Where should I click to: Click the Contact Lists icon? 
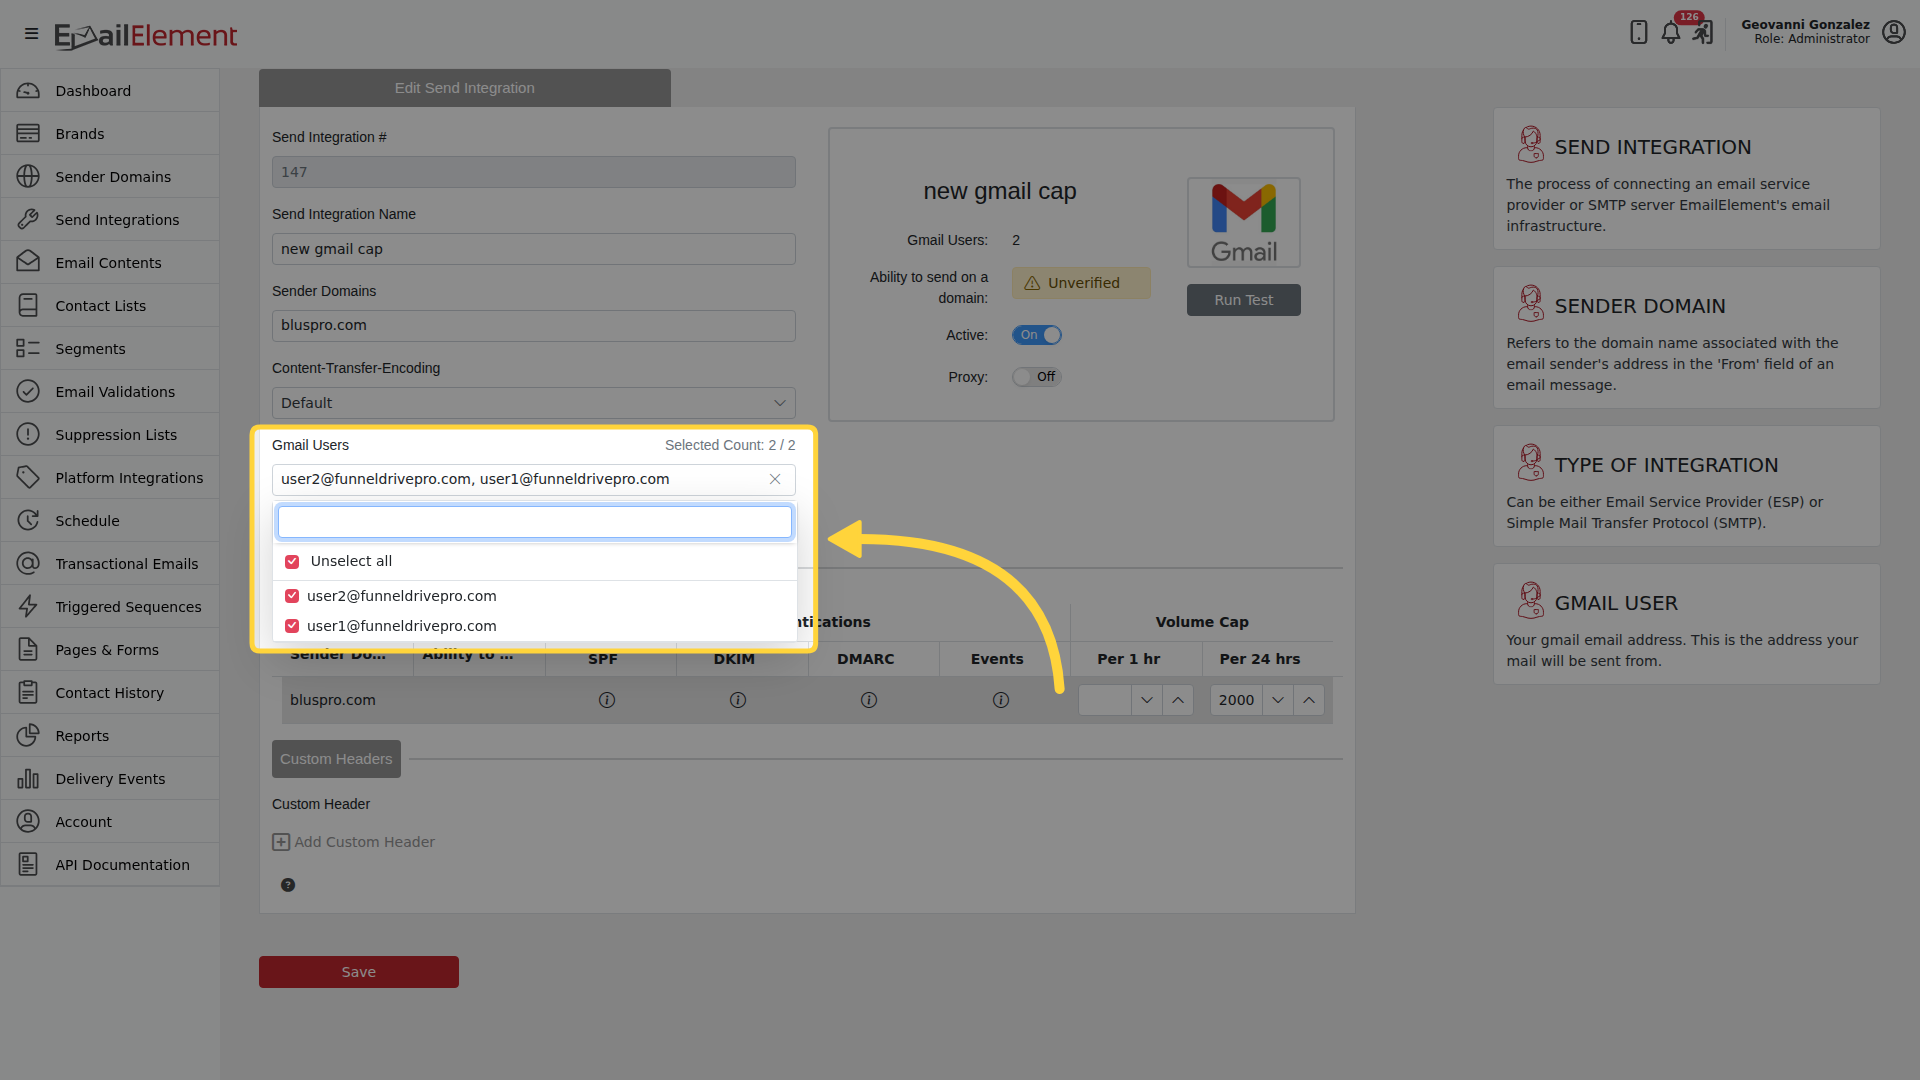pyautogui.click(x=28, y=305)
